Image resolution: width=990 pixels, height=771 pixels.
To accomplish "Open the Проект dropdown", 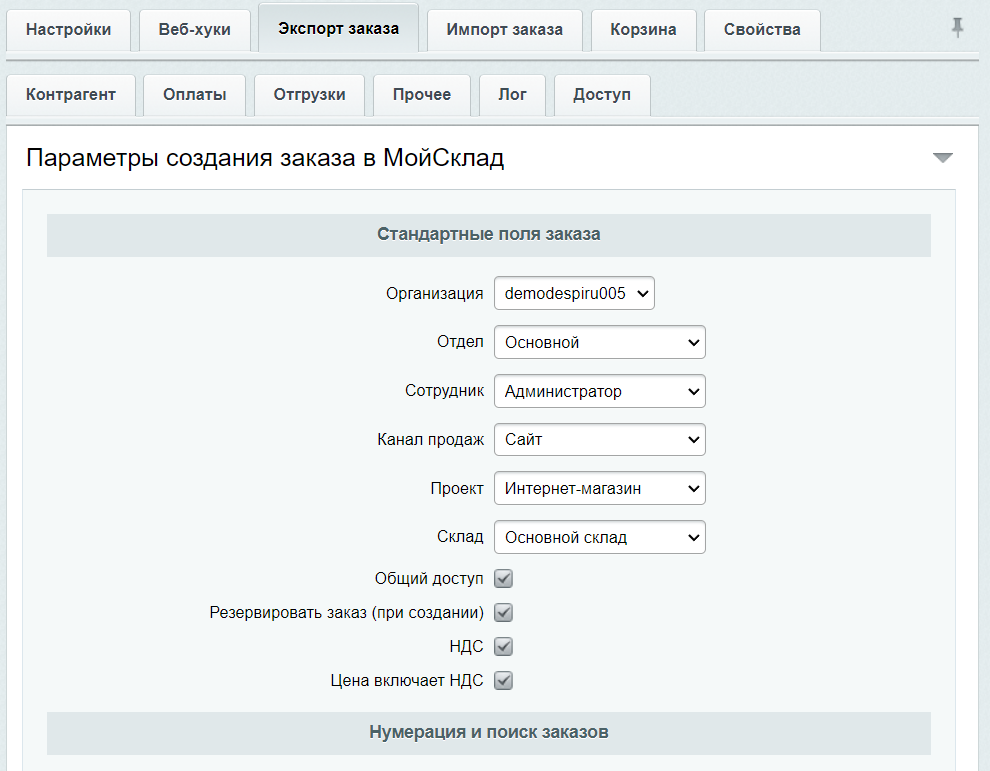I will 599,488.
